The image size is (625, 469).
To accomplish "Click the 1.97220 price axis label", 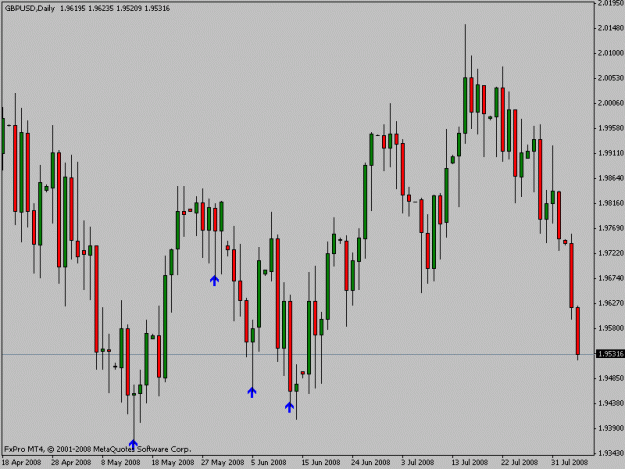I will coord(611,253).
